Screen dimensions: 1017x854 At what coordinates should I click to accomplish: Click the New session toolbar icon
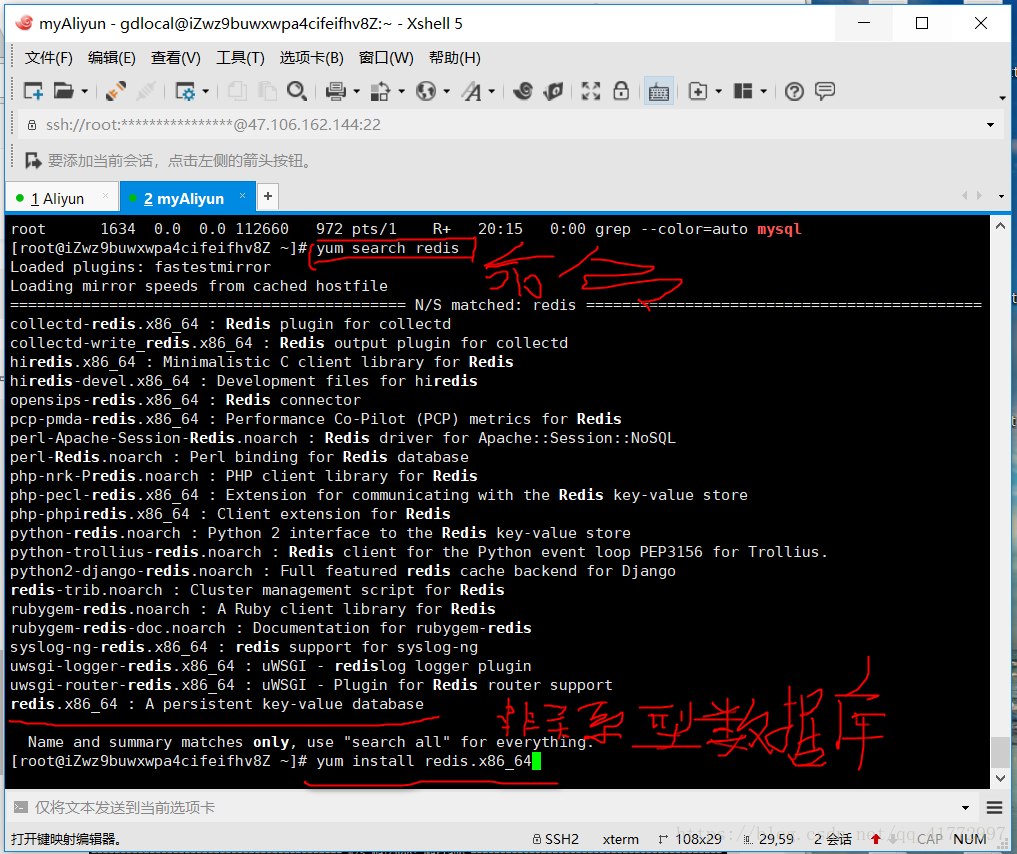click(32, 91)
